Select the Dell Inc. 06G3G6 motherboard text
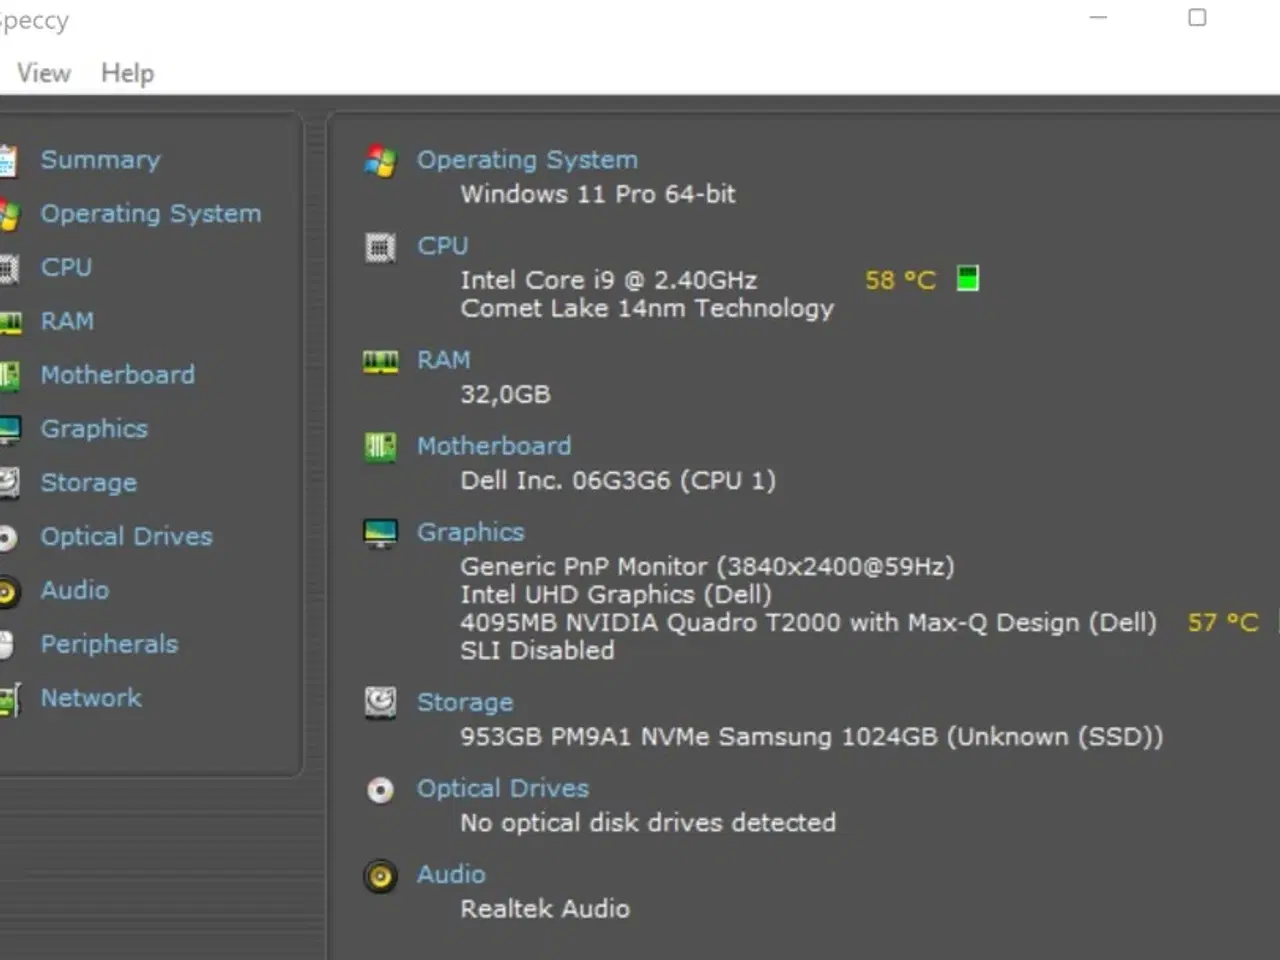Screen dimensions: 1280x960 [x=618, y=481]
